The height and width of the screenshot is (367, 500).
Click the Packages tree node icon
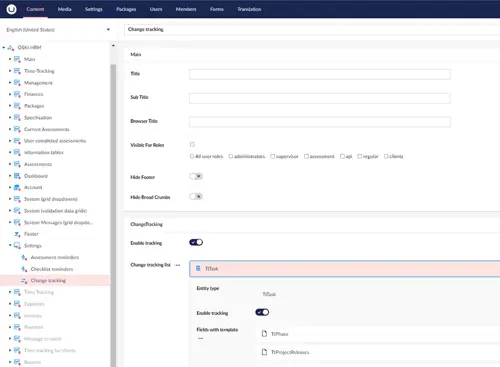click(17, 106)
